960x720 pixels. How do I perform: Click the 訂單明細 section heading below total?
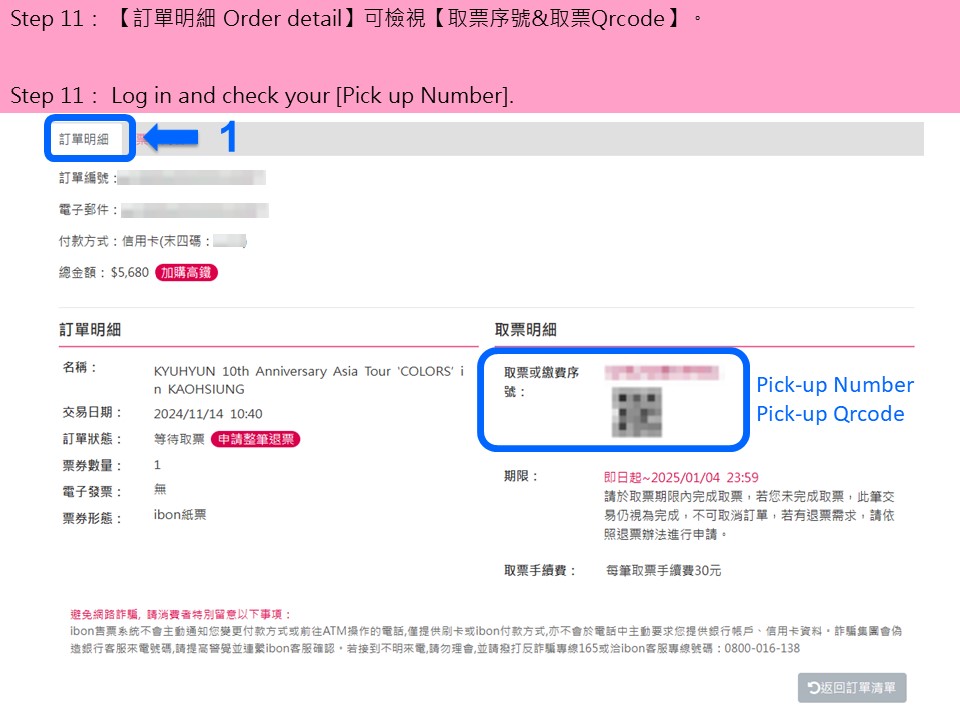tap(90, 329)
